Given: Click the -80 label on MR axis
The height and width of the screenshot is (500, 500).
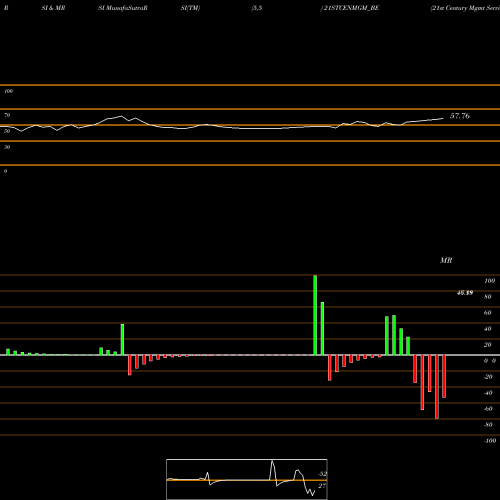Looking at the screenshot, I should pyautogui.click(x=488, y=425).
